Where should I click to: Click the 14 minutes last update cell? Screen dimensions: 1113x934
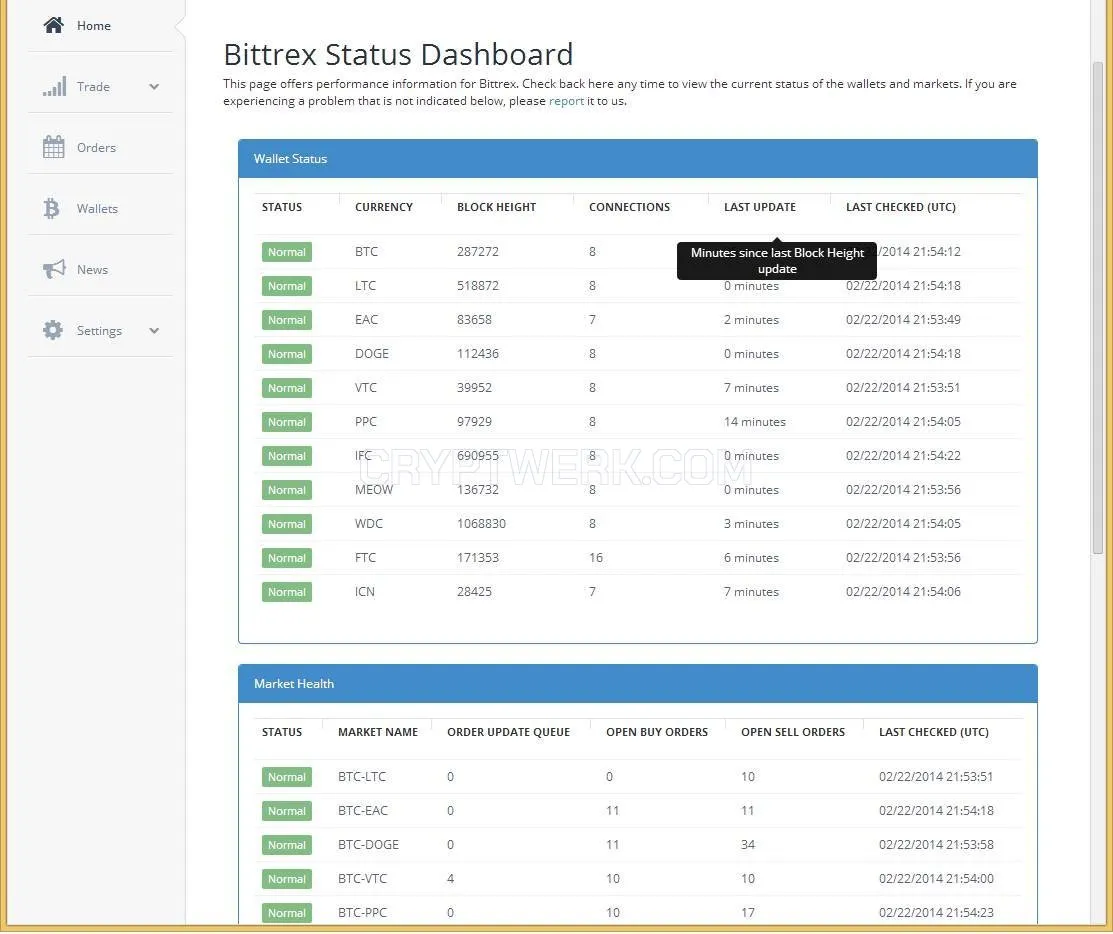point(755,422)
